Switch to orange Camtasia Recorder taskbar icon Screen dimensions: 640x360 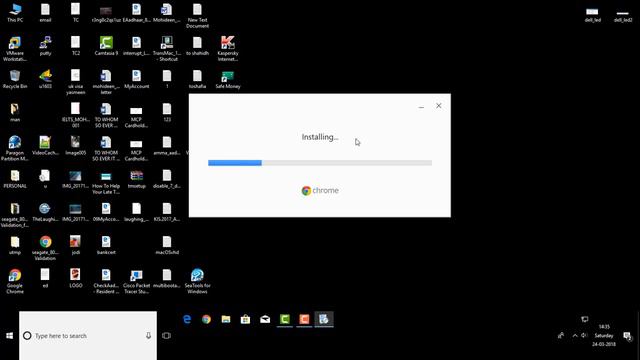[304, 319]
